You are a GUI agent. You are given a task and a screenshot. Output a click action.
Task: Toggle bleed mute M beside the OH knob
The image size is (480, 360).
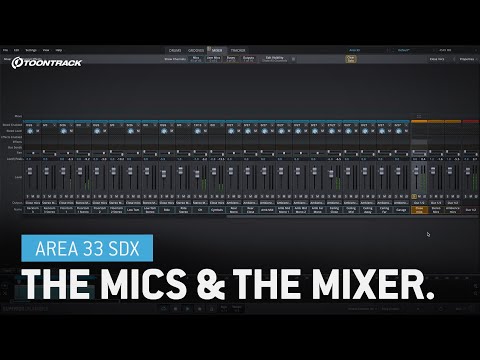[205, 131]
